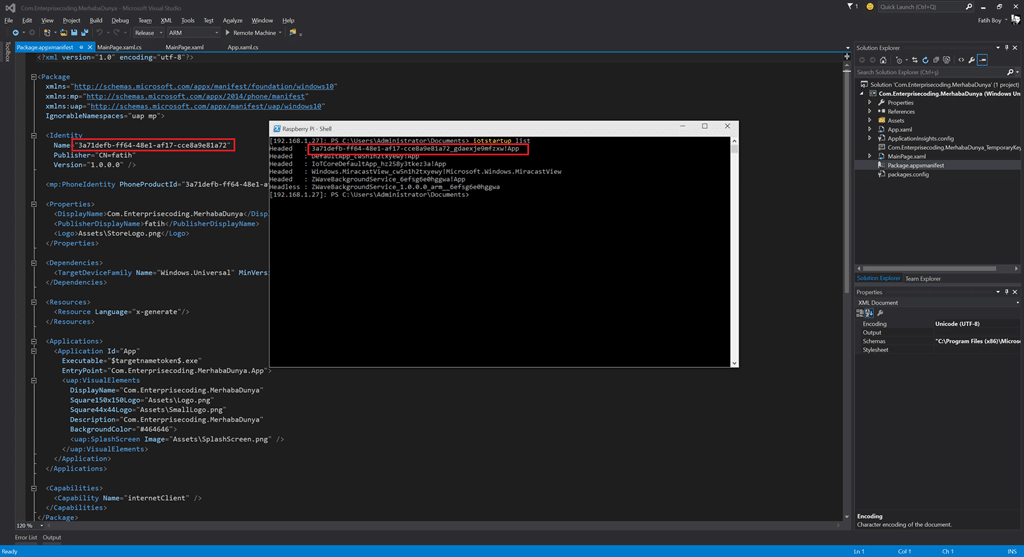This screenshot has width=1024, height=557.
Task: Click the Alphabetical sort icon in Properties panel
Action: pos(869,313)
